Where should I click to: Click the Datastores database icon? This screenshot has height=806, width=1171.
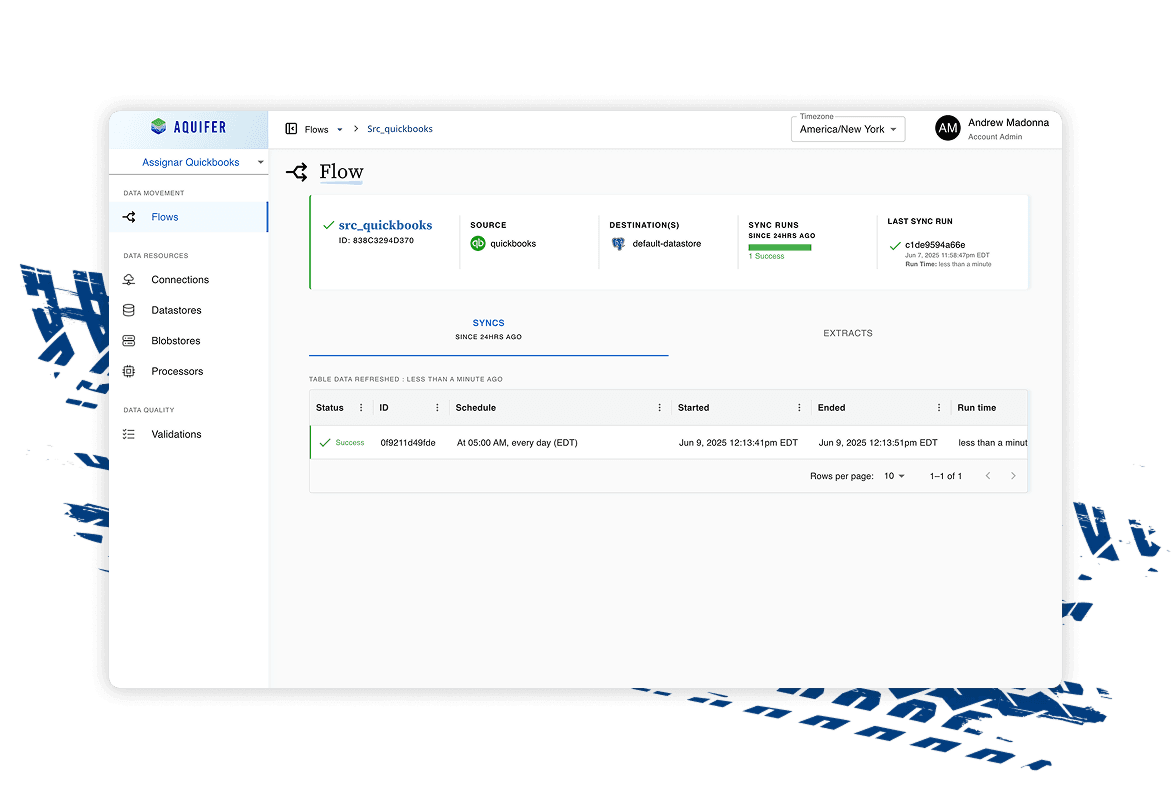pos(129,310)
